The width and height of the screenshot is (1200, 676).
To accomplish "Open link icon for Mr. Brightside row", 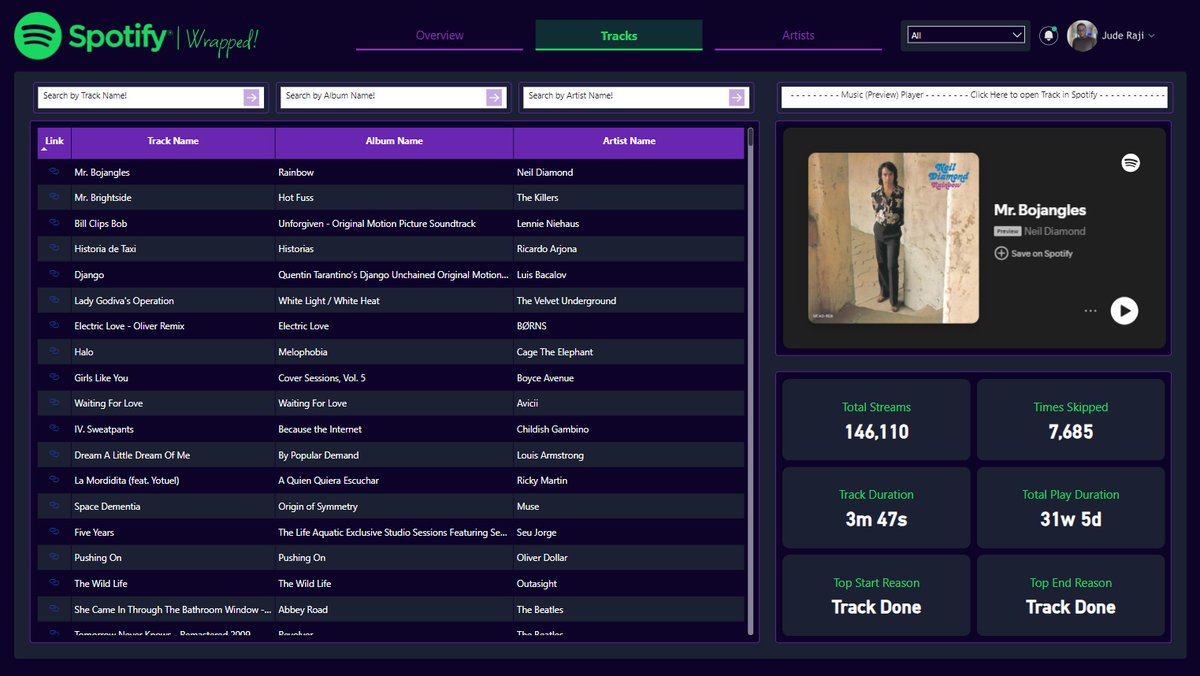I will pyautogui.click(x=54, y=198).
